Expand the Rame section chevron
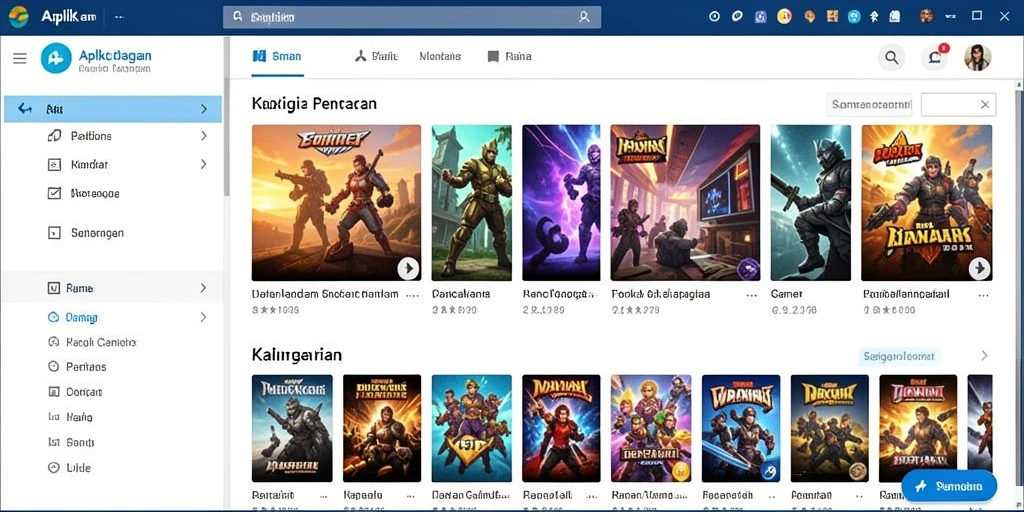1024x512 pixels. tap(204, 288)
